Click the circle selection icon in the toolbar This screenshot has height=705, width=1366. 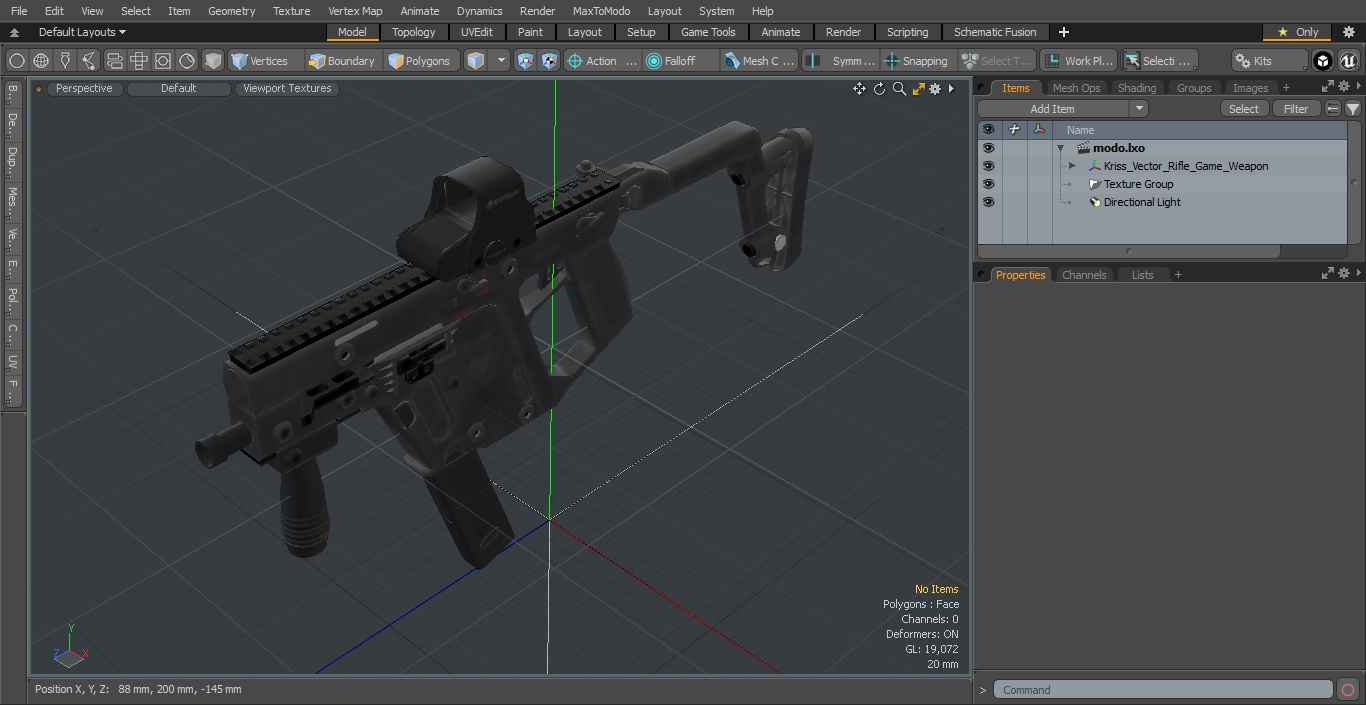click(17, 61)
